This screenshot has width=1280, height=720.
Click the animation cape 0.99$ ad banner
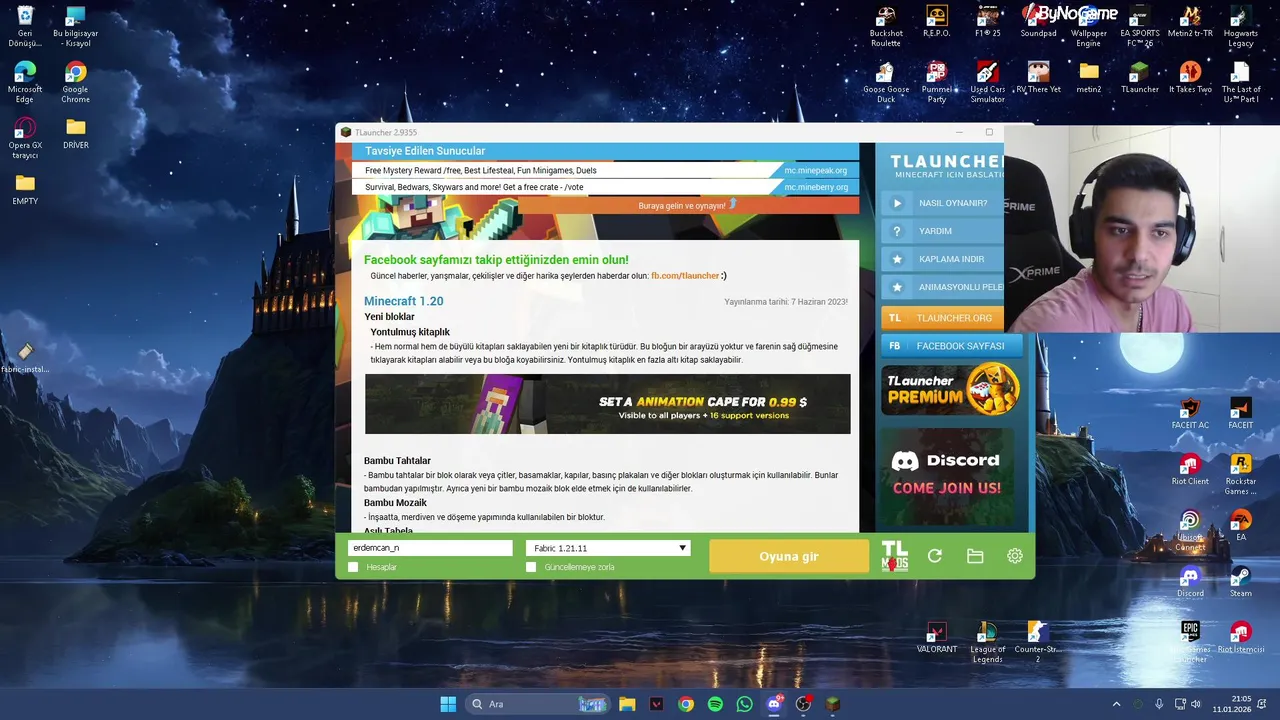tap(607, 404)
